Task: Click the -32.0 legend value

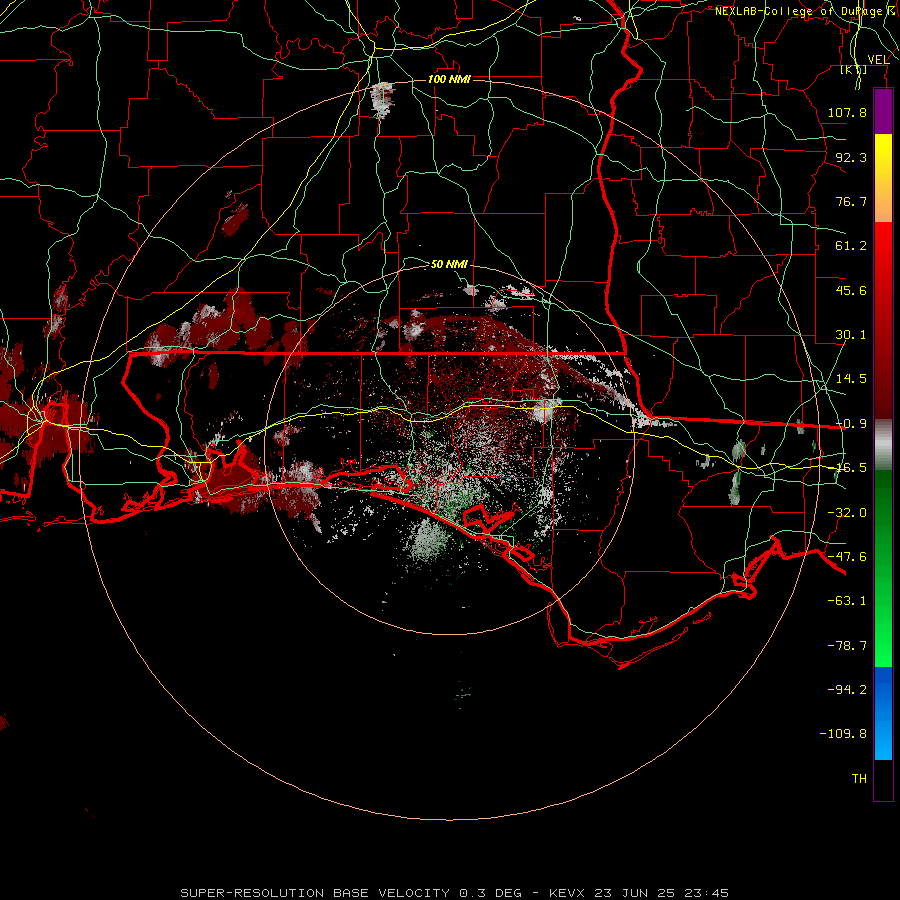Action: (847, 513)
